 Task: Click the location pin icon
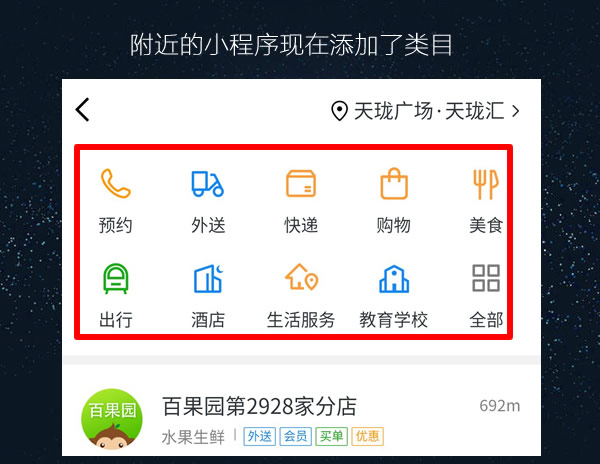pyautogui.click(x=339, y=111)
